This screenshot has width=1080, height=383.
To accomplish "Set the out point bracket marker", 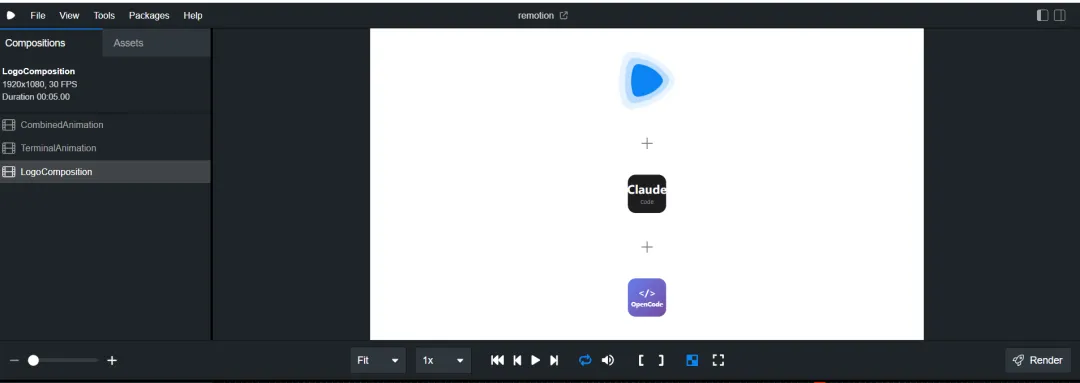I will pos(661,360).
